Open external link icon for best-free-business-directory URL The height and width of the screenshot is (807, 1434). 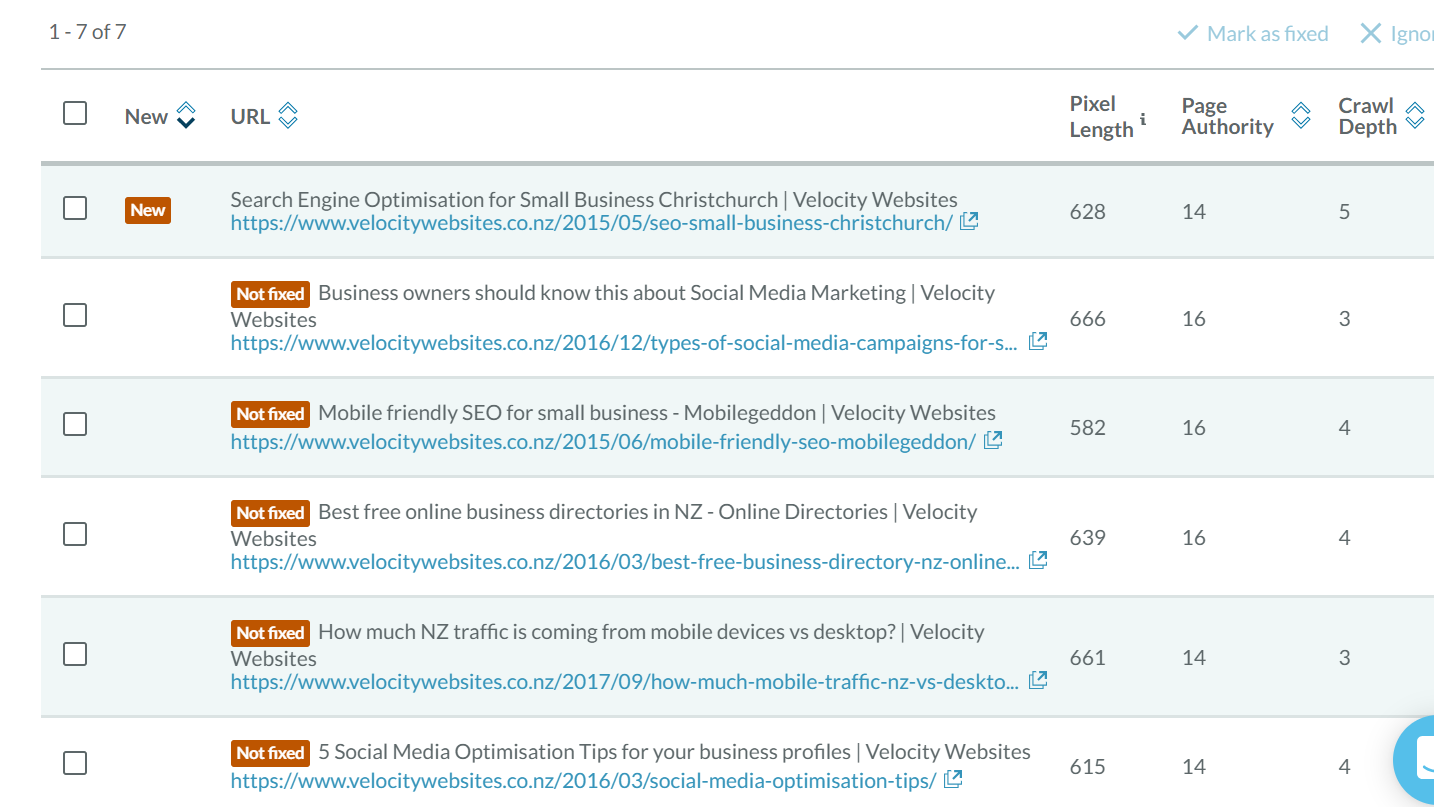coord(1038,560)
